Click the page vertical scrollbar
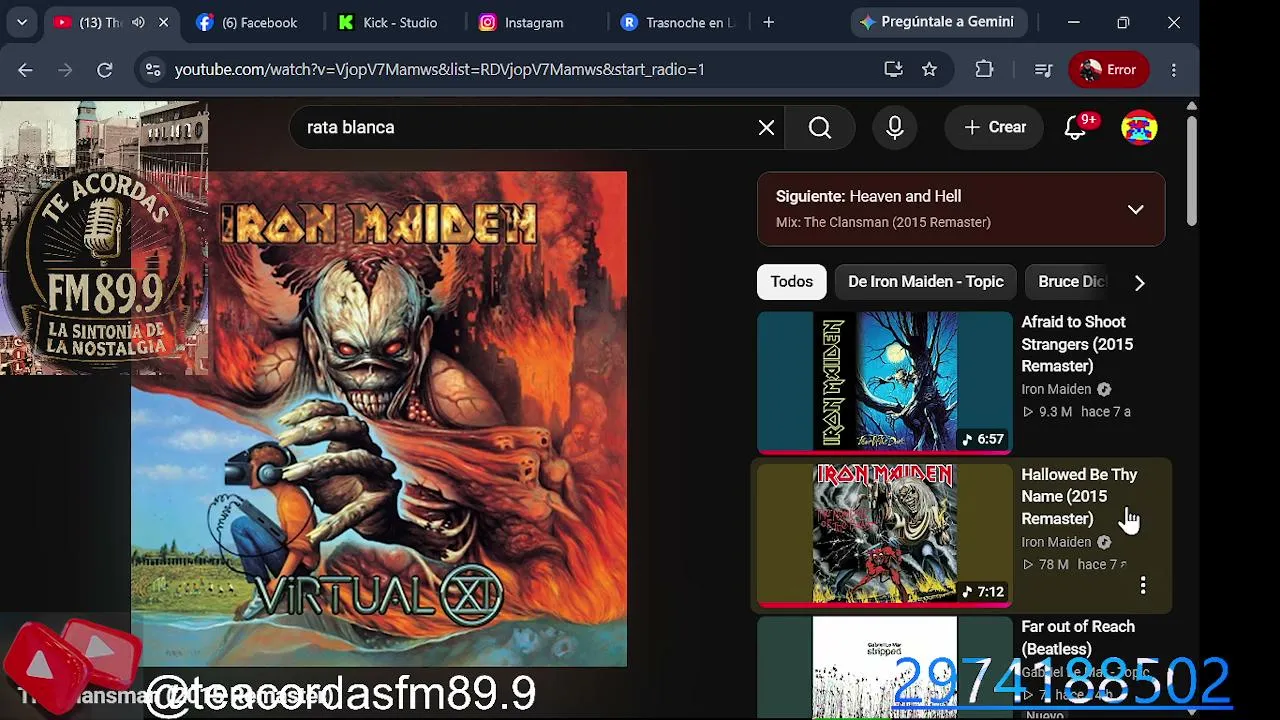The height and width of the screenshot is (720, 1280). [x=1191, y=170]
